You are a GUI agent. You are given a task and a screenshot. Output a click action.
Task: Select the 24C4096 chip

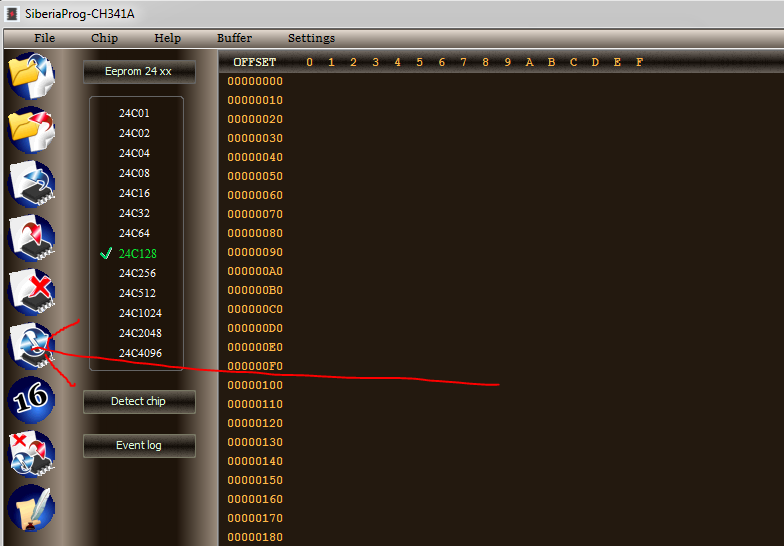140,353
